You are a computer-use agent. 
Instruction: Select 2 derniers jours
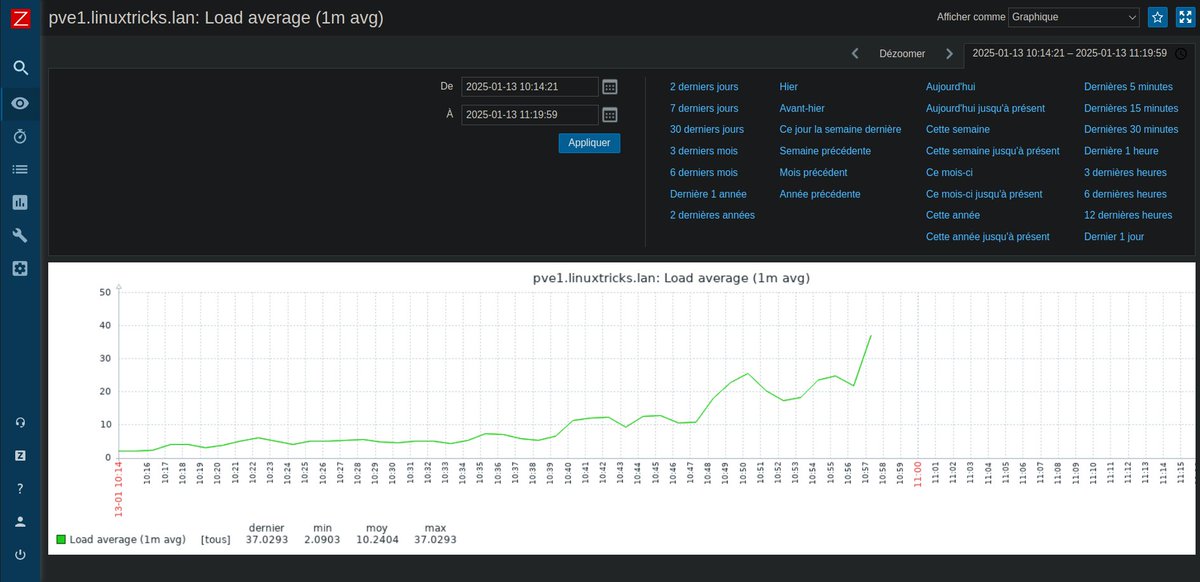point(704,87)
